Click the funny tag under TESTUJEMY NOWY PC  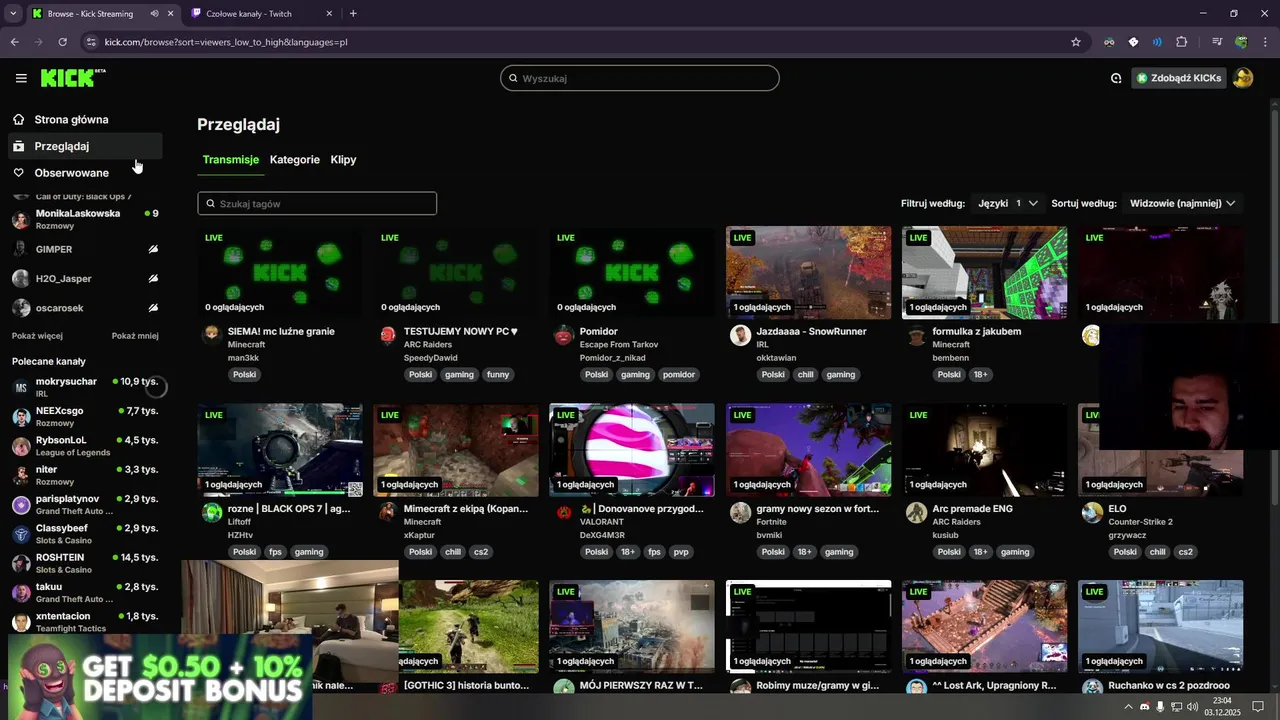coord(497,375)
